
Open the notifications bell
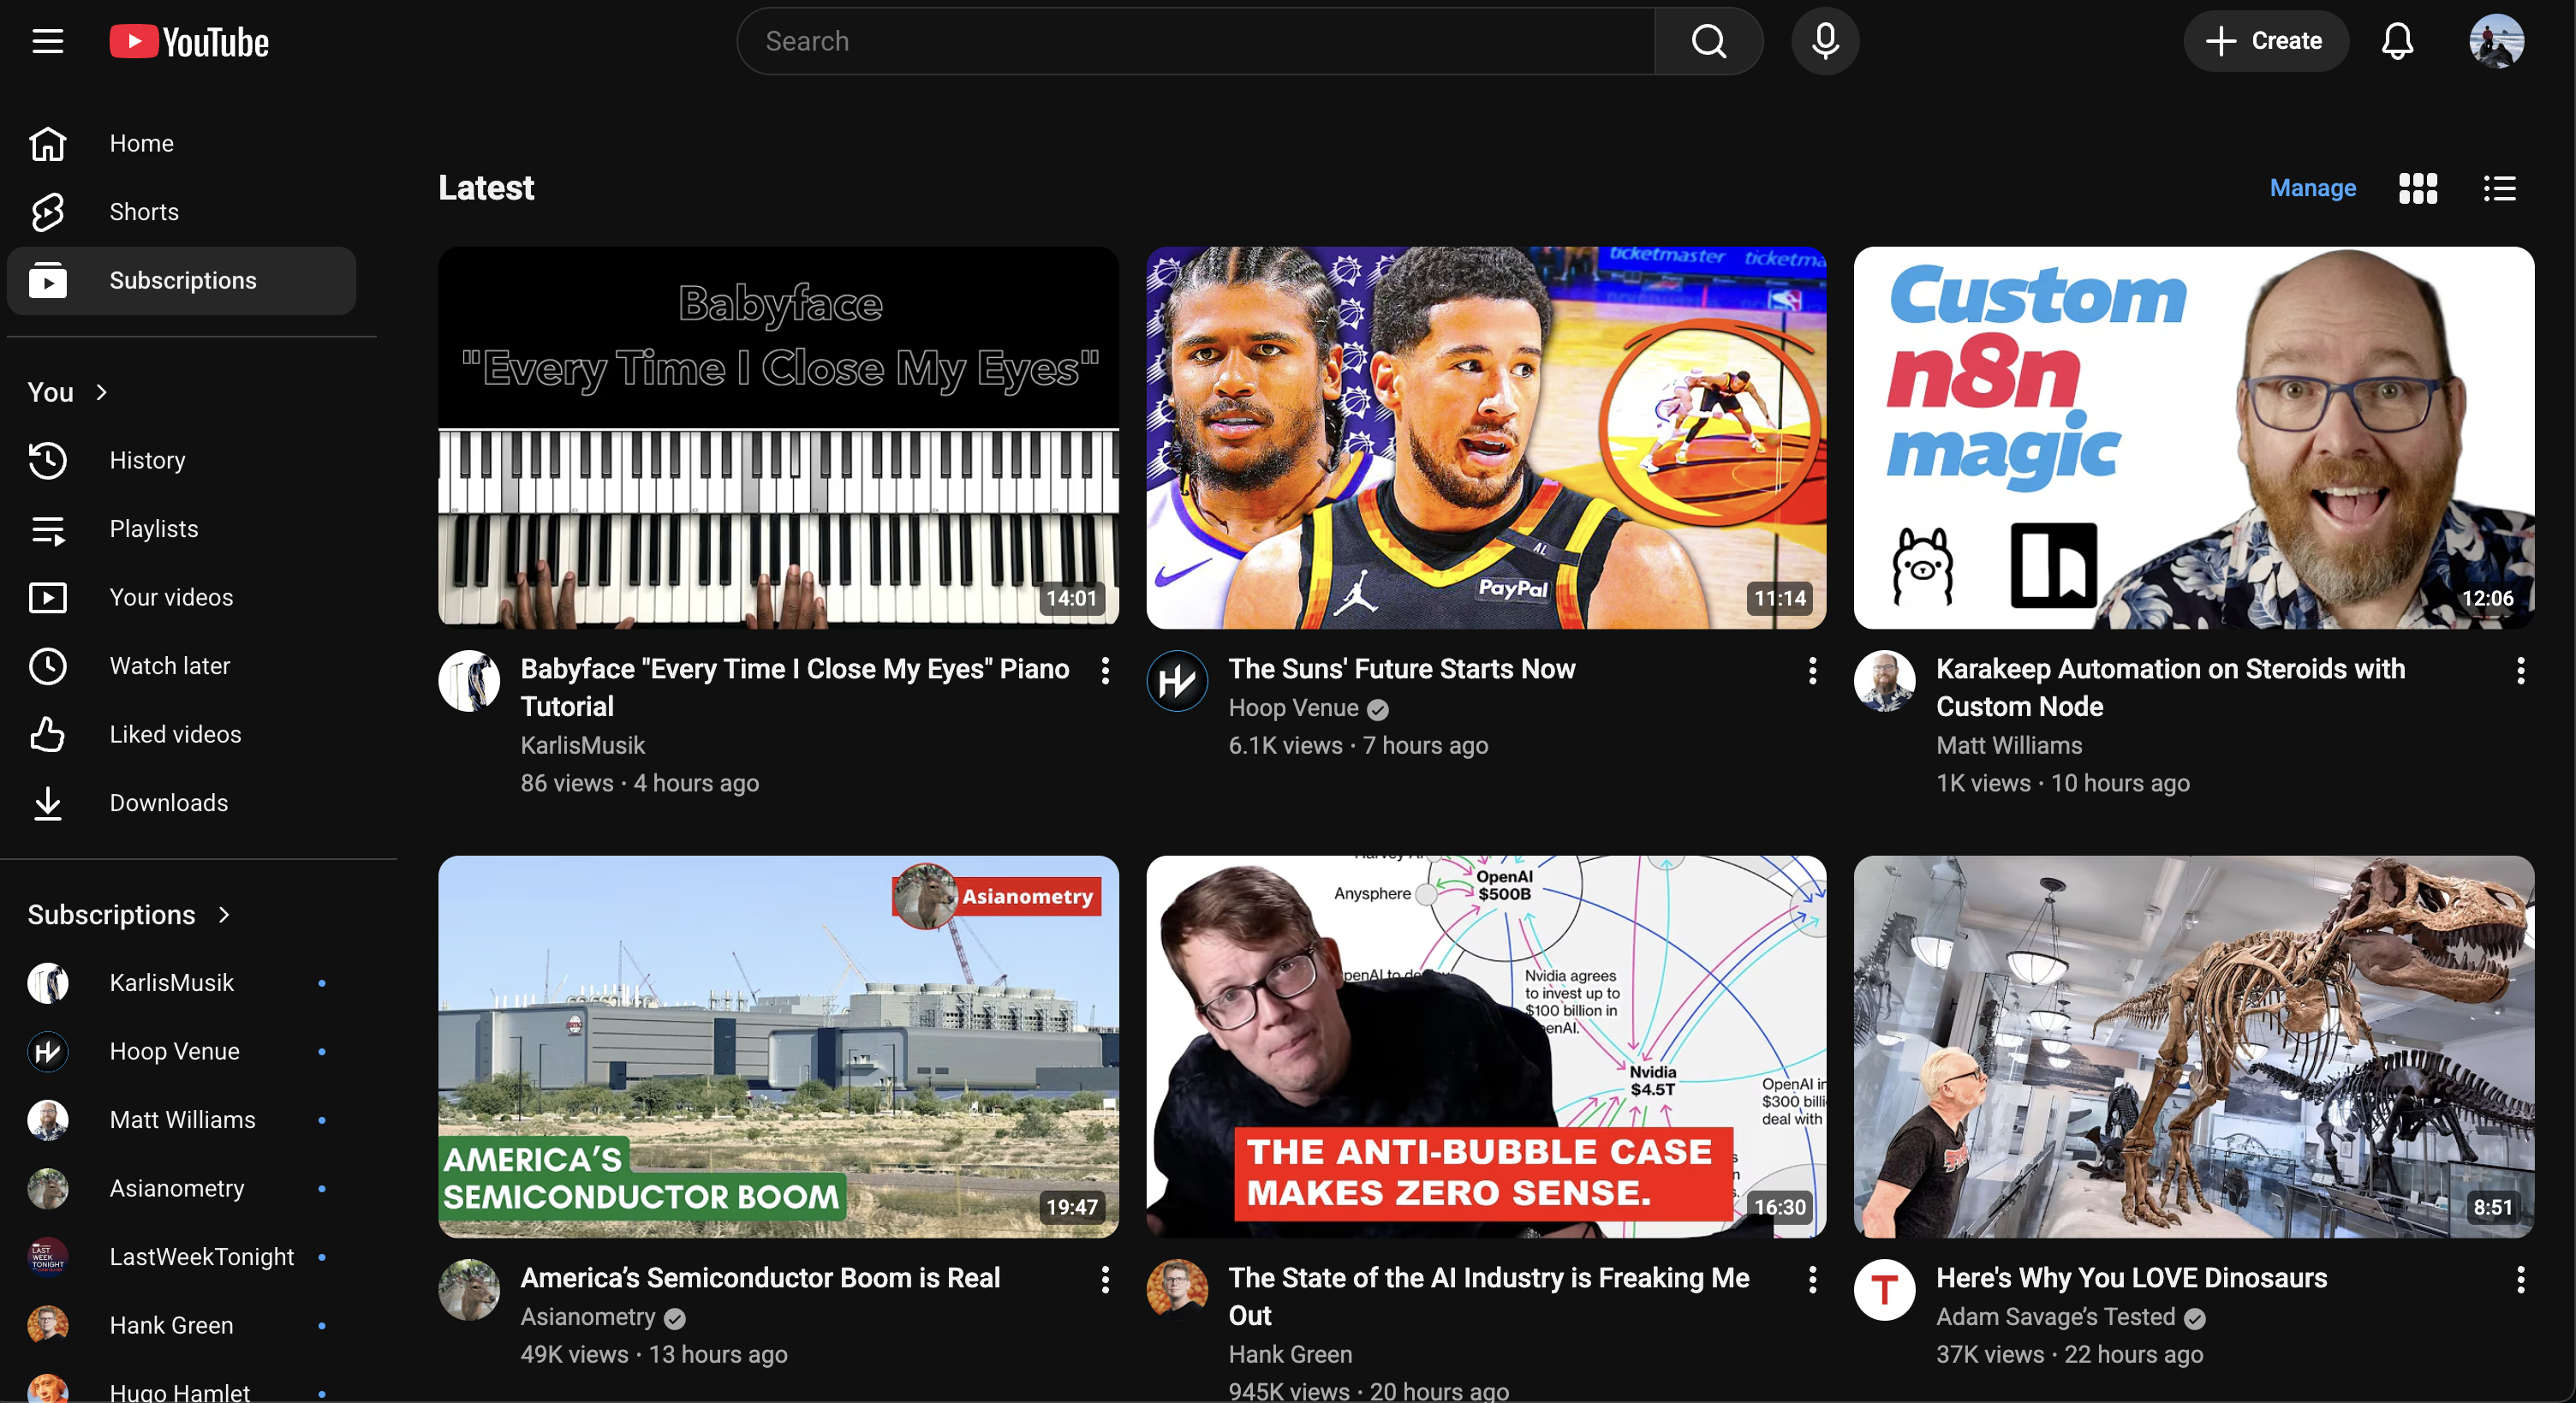pos(2397,41)
